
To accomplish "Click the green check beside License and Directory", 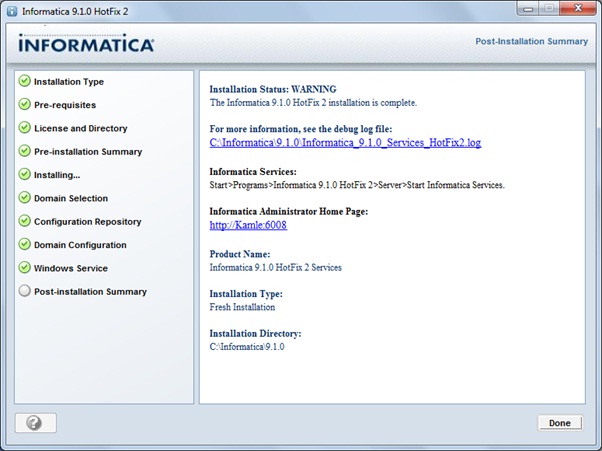I will click(25, 128).
